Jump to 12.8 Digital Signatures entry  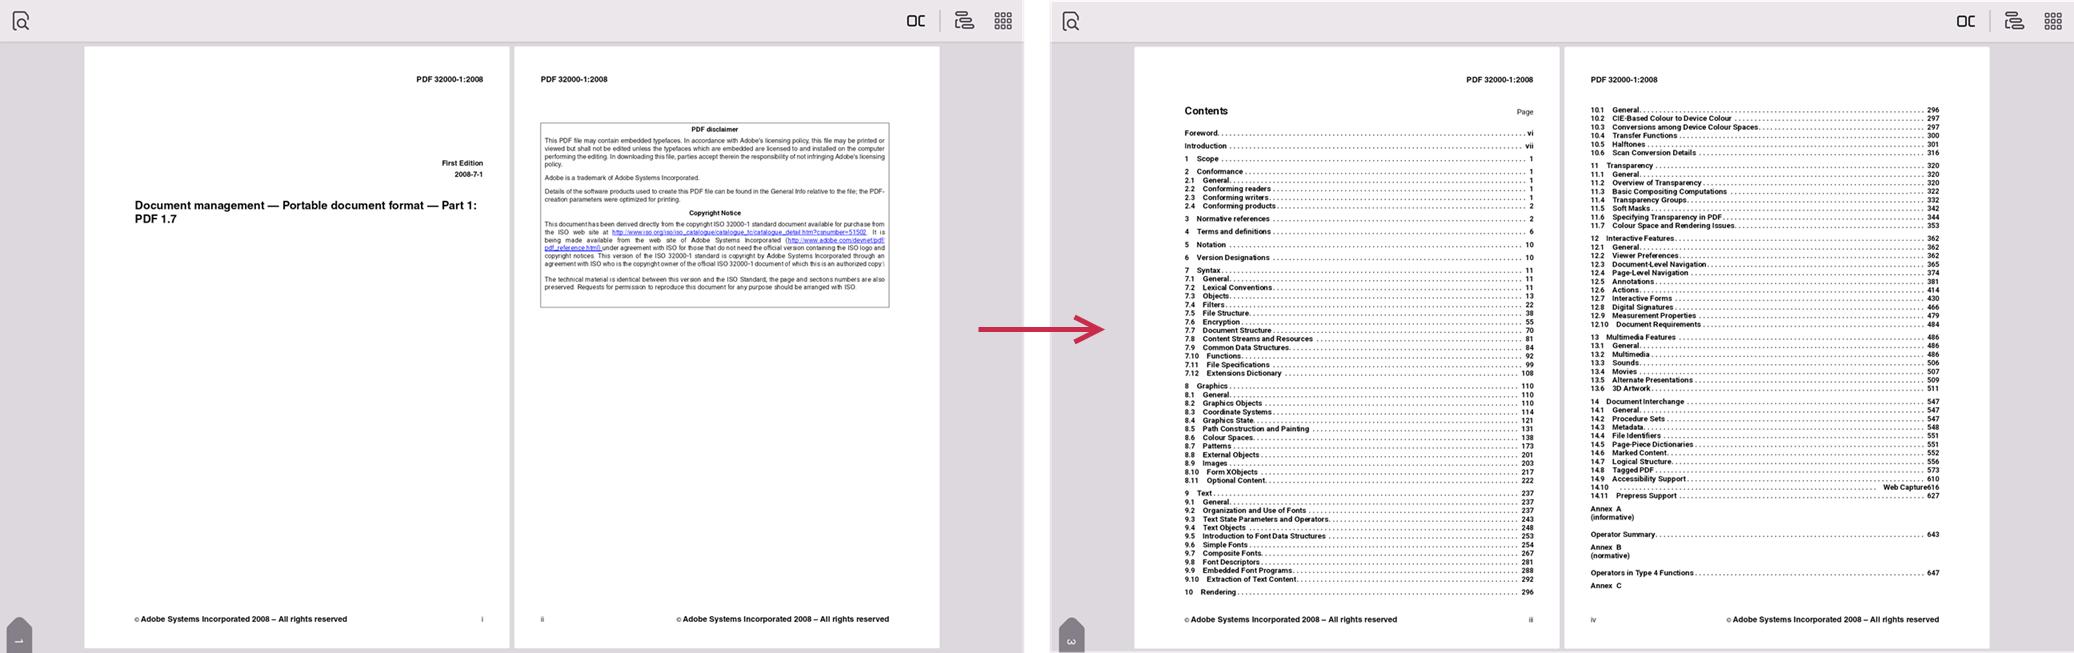click(x=1642, y=307)
